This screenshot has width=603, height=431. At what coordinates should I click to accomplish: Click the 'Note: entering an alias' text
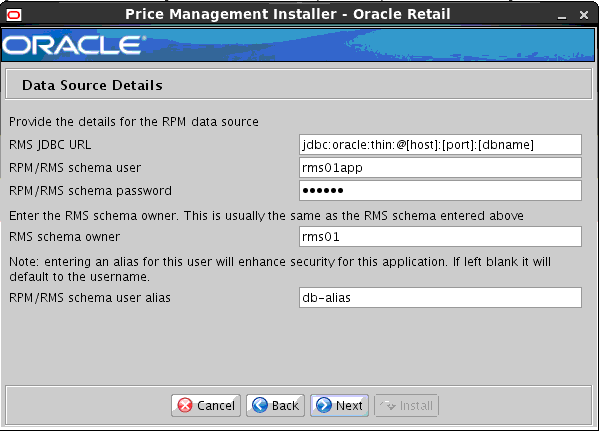tap(280, 269)
